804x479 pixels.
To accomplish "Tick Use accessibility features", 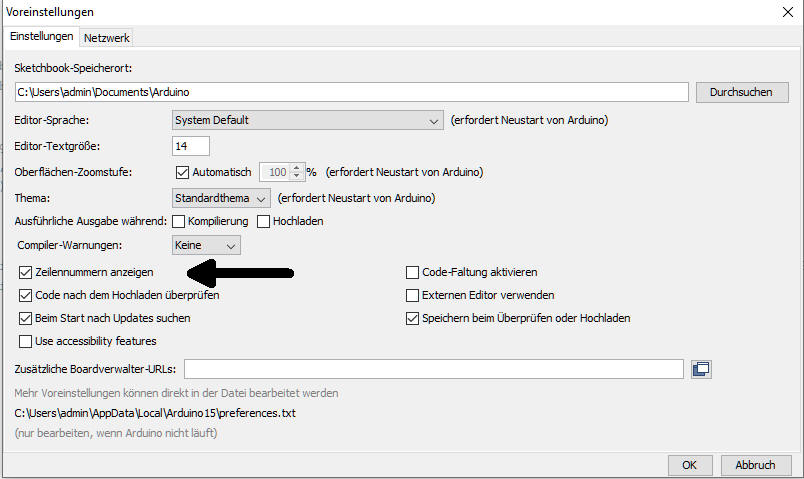I will [x=25, y=341].
